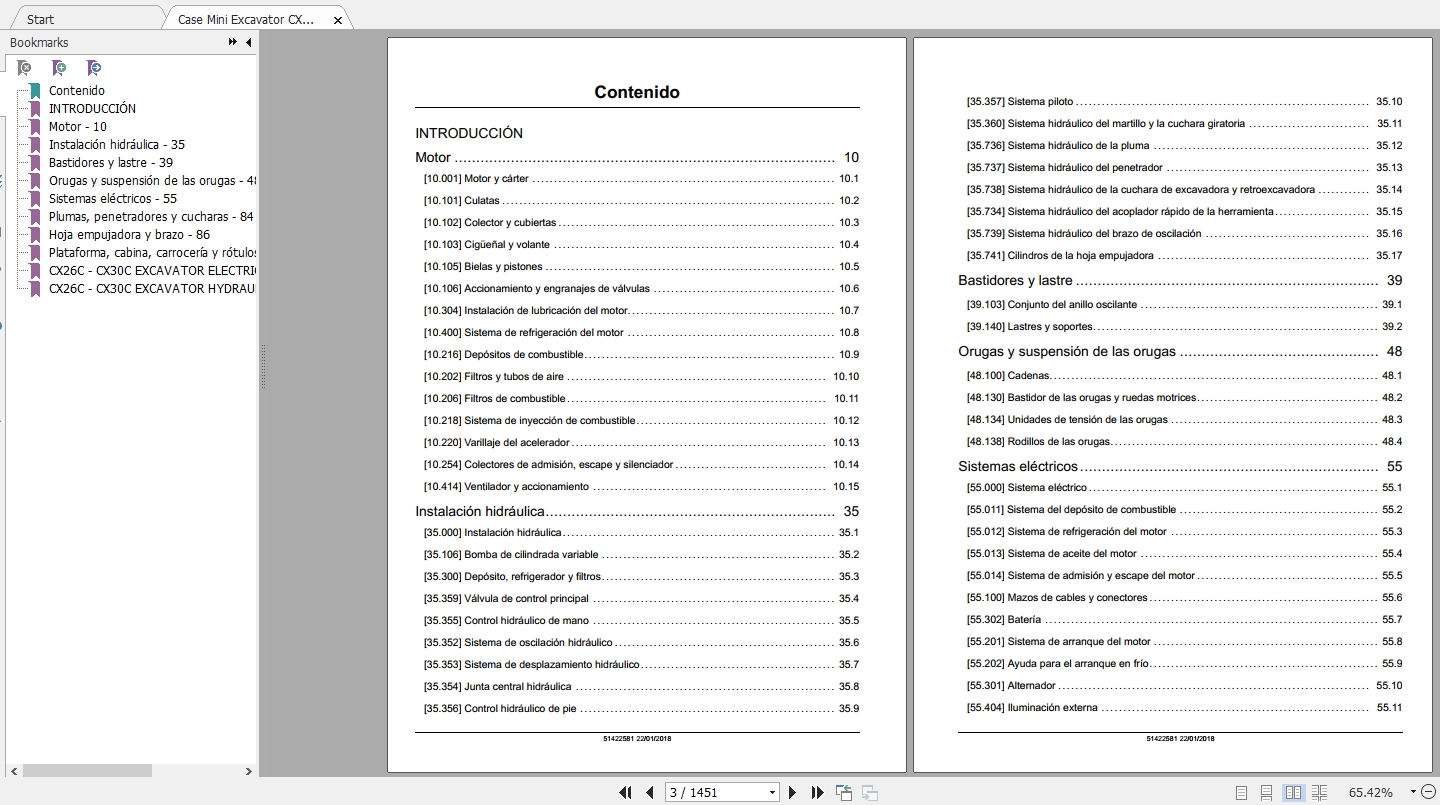Switch to continuous scrolling page view
The width and height of the screenshot is (1440, 805).
coord(1266,792)
